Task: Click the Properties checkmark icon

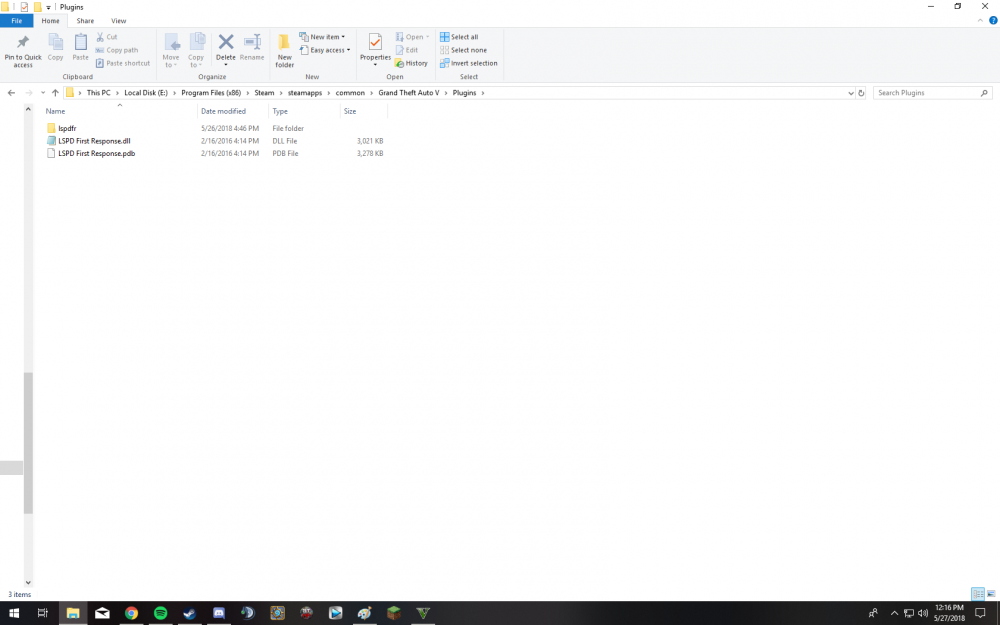Action: click(375, 42)
